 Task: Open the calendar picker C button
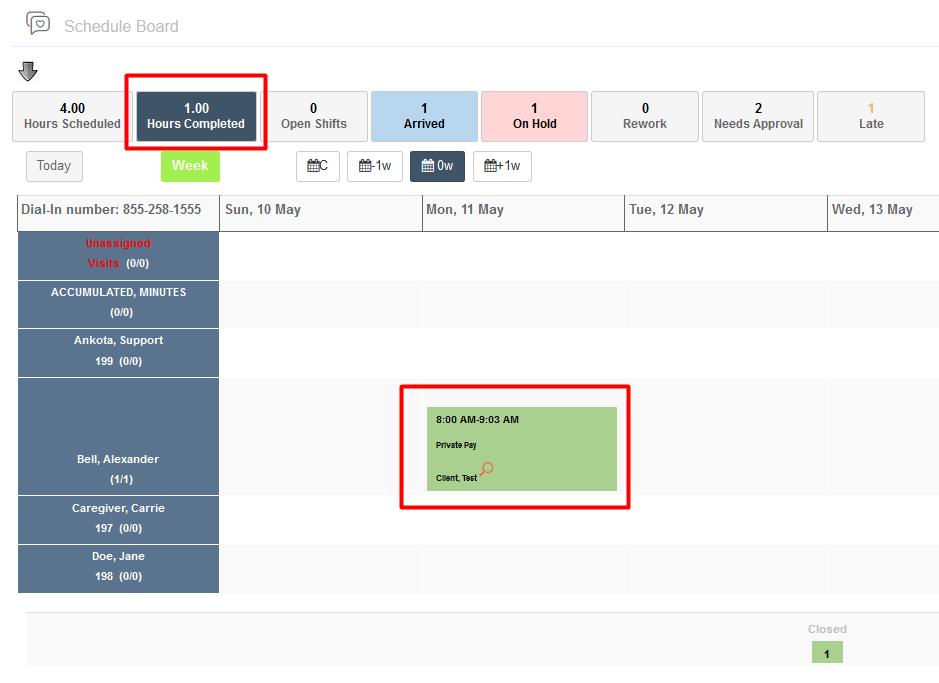318,166
